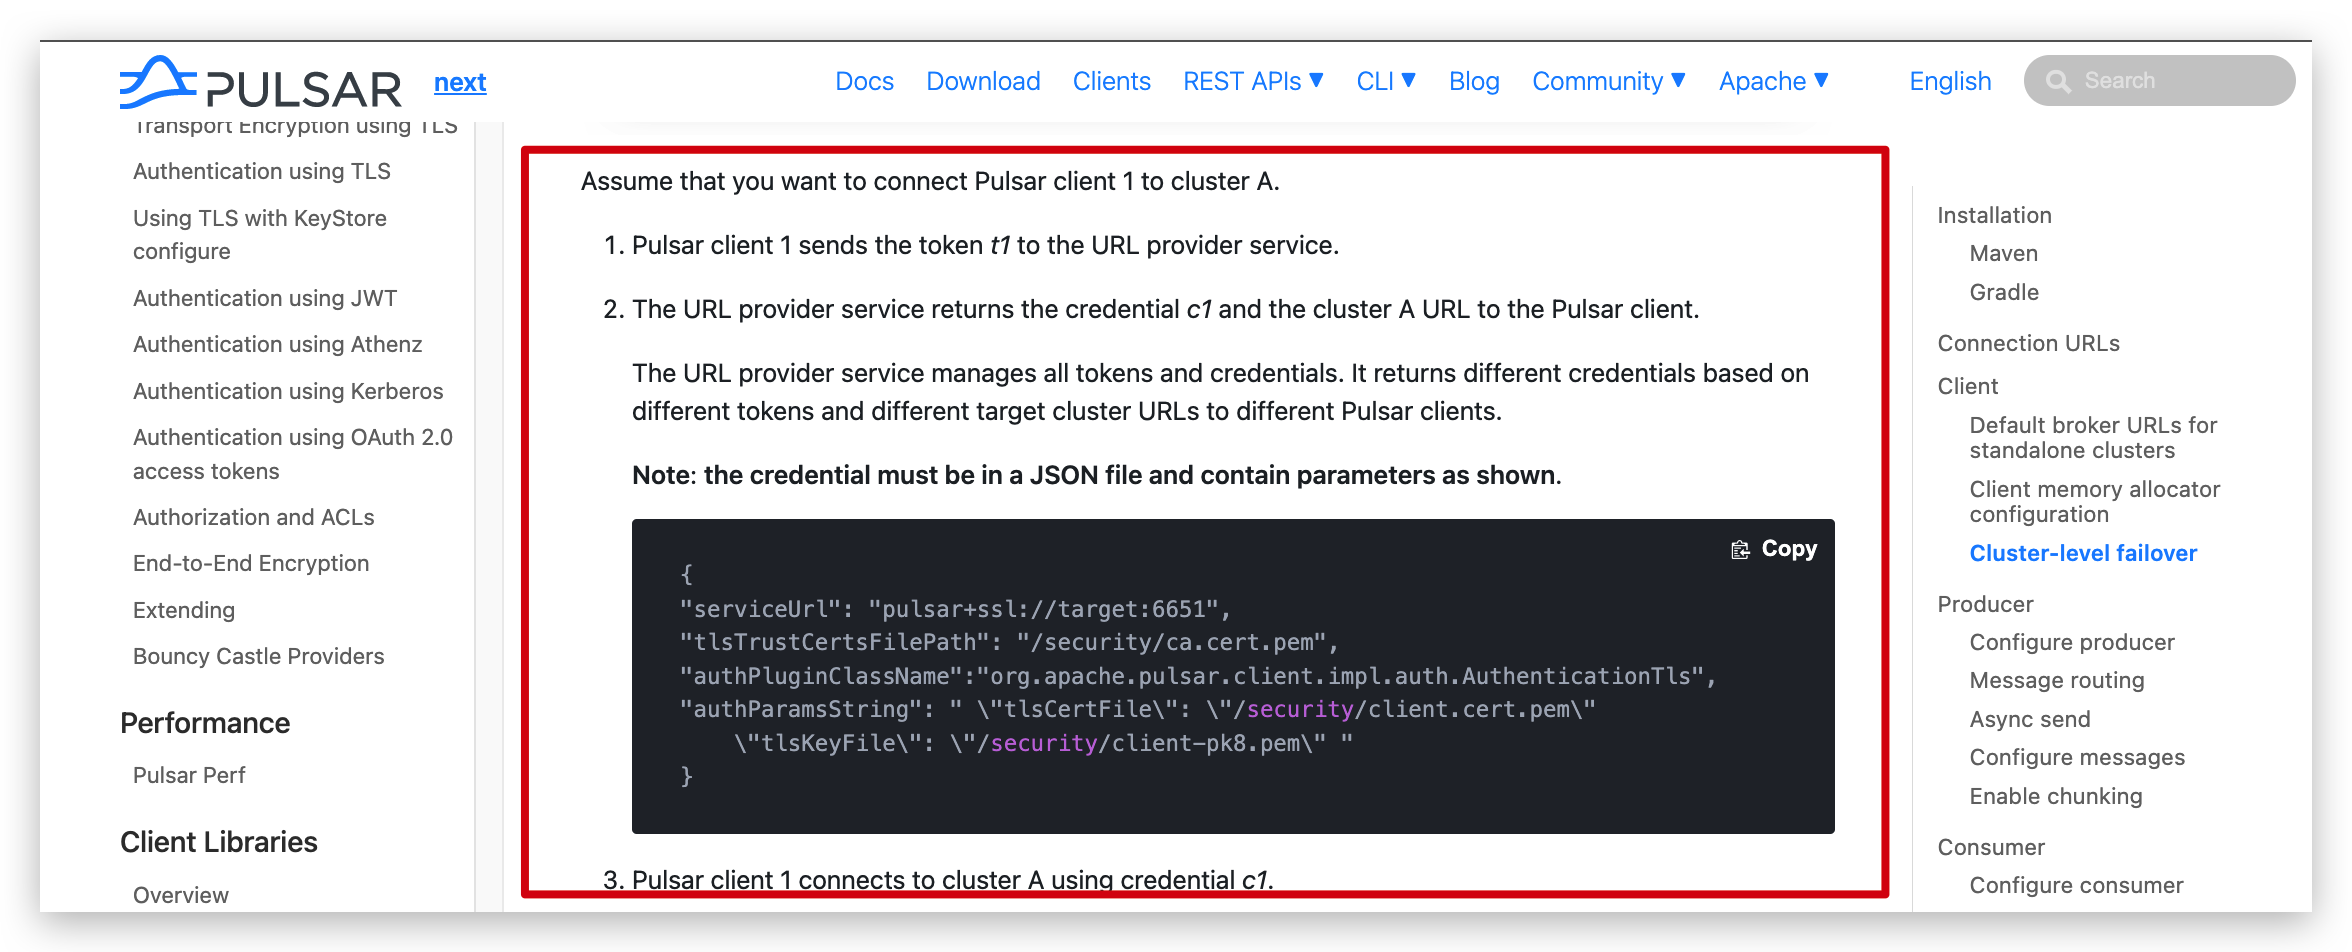Jump to Async send
Image resolution: width=2352 pixels, height=952 pixels.
tap(2029, 719)
